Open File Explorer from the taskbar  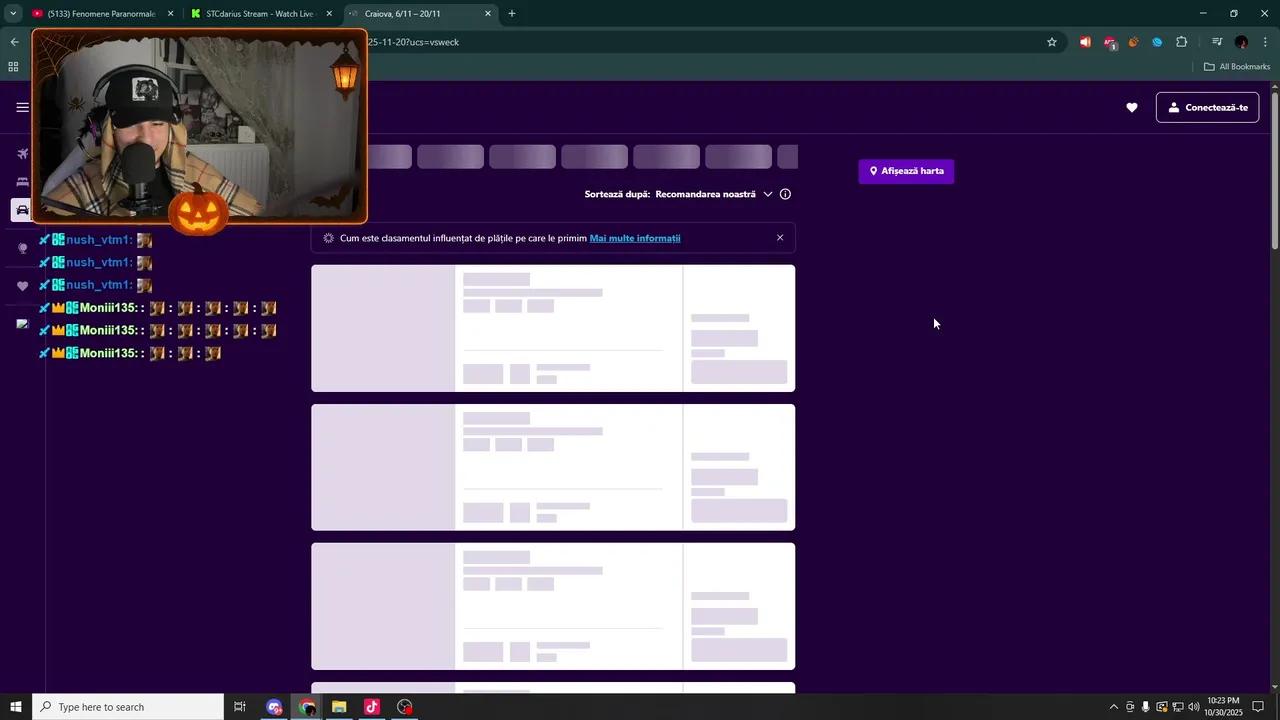click(339, 707)
